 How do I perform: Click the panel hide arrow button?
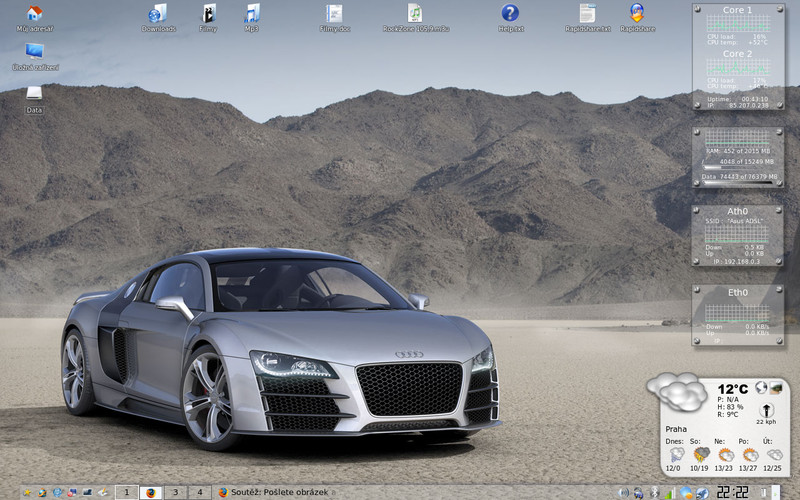[x=776, y=492]
